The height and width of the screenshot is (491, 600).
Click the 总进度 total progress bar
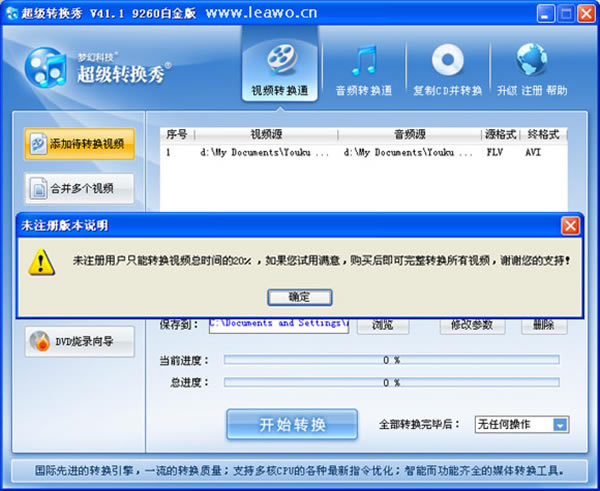pos(391,382)
